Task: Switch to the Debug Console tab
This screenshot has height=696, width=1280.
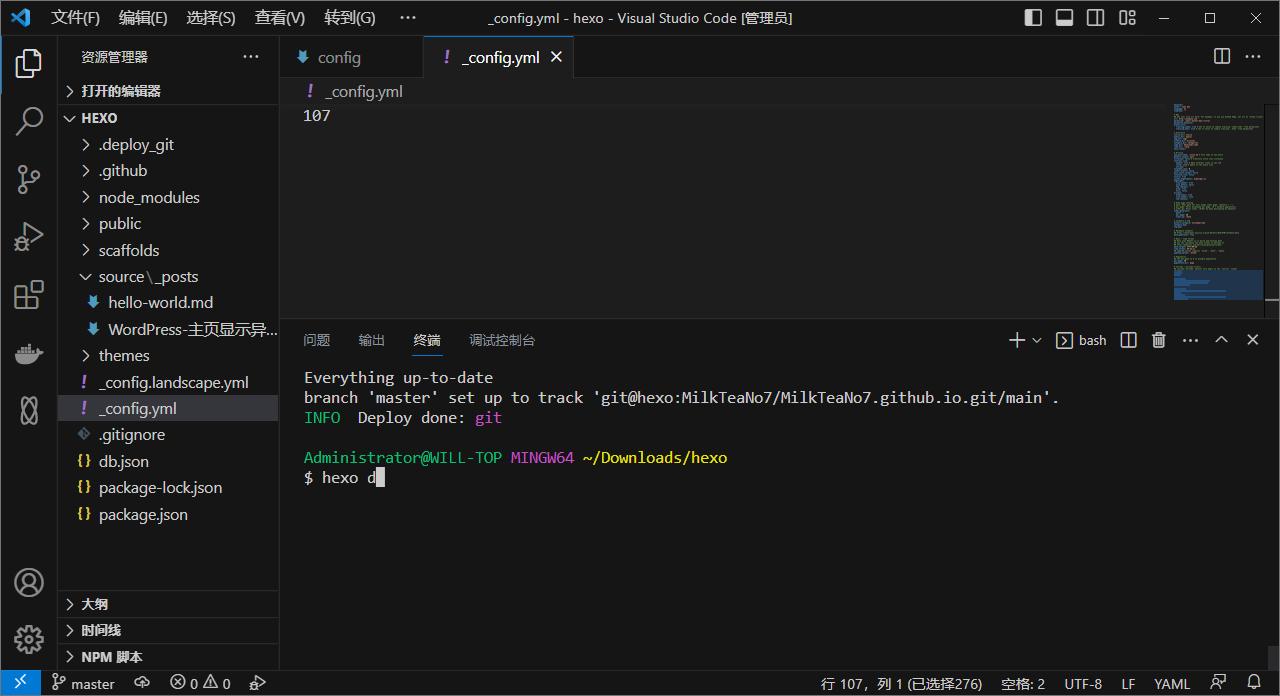Action: coord(502,340)
